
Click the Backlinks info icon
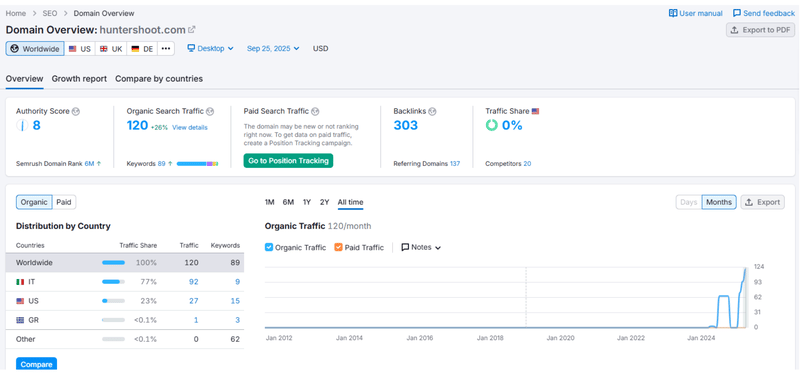(433, 111)
